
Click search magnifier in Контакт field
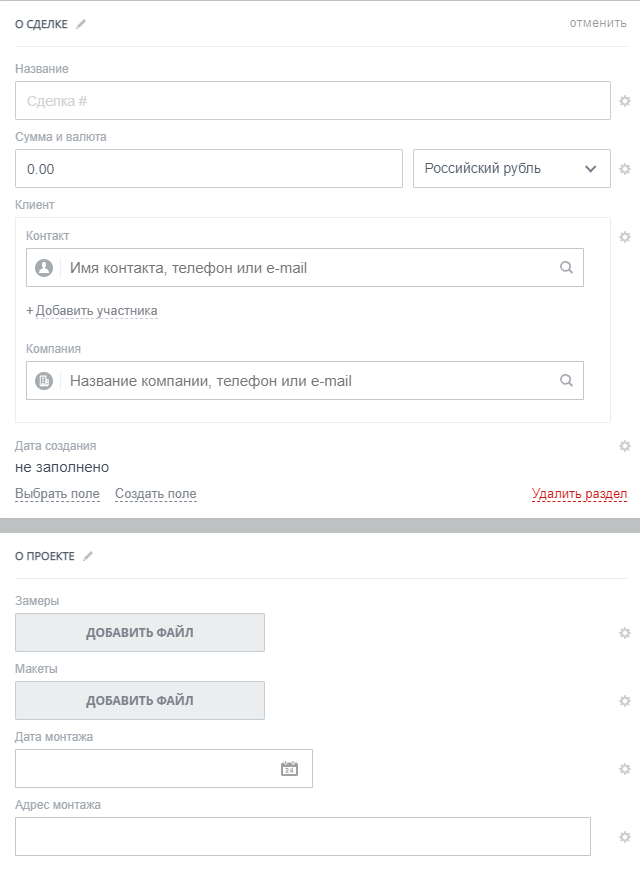(x=566, y=268)
